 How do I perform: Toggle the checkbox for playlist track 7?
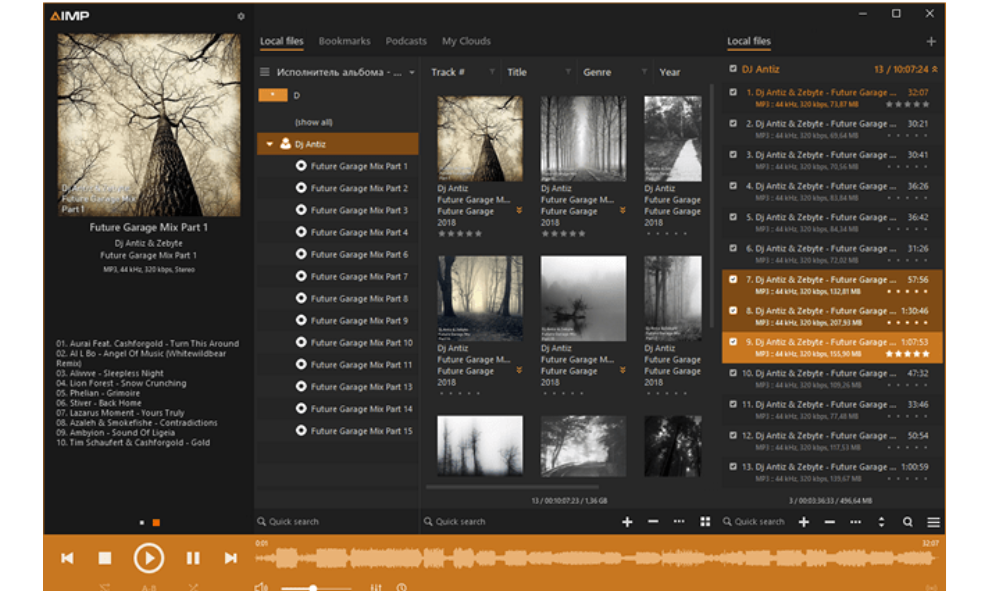click(x=733, y=280)
